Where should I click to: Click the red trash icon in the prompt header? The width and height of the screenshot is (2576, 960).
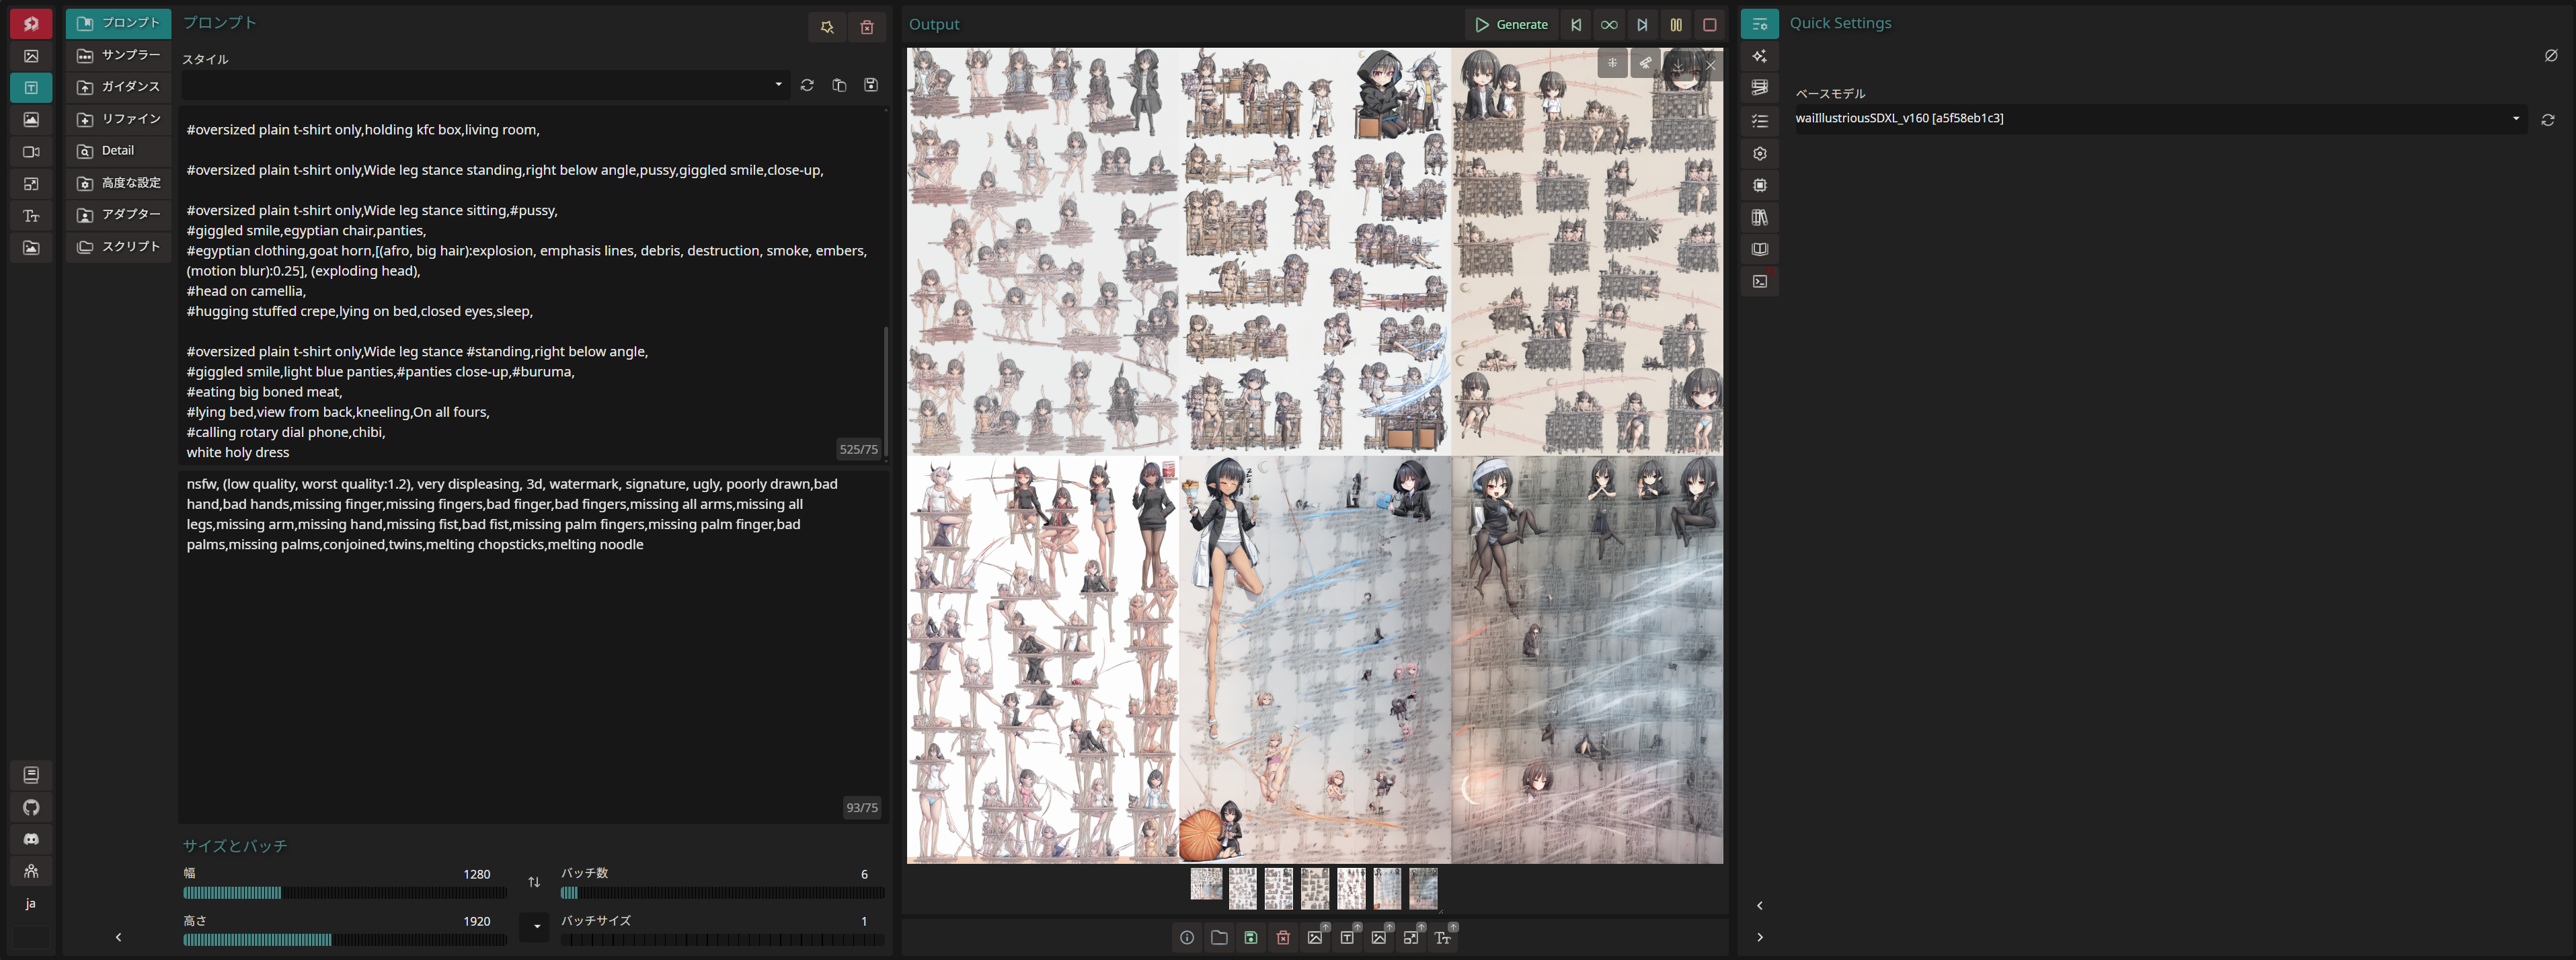tap(867, 28)
